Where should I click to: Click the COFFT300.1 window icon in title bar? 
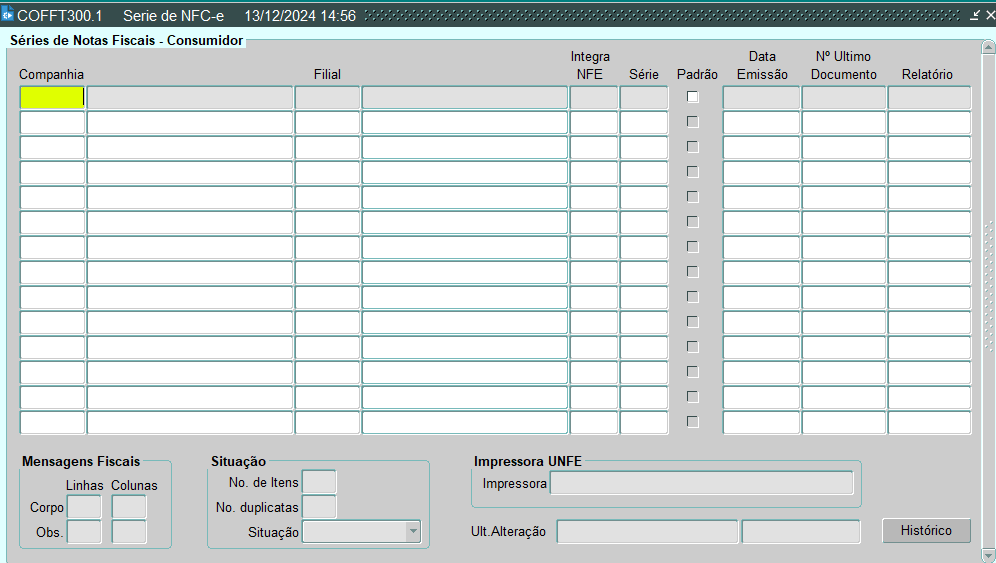pyautogui.click(x=8, y=15)
